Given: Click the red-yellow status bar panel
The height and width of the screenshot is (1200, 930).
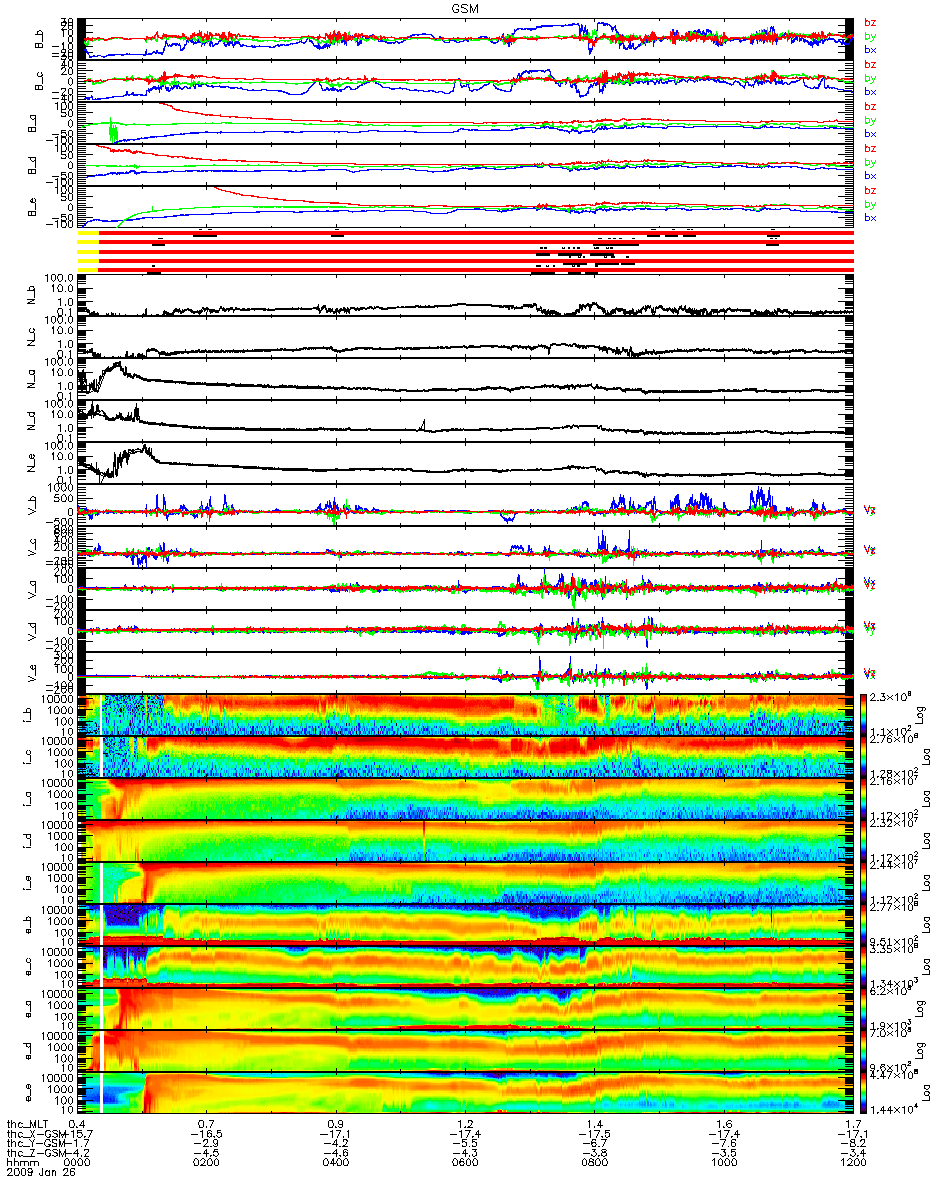Looking at the screenshot, I should [465, 251].
